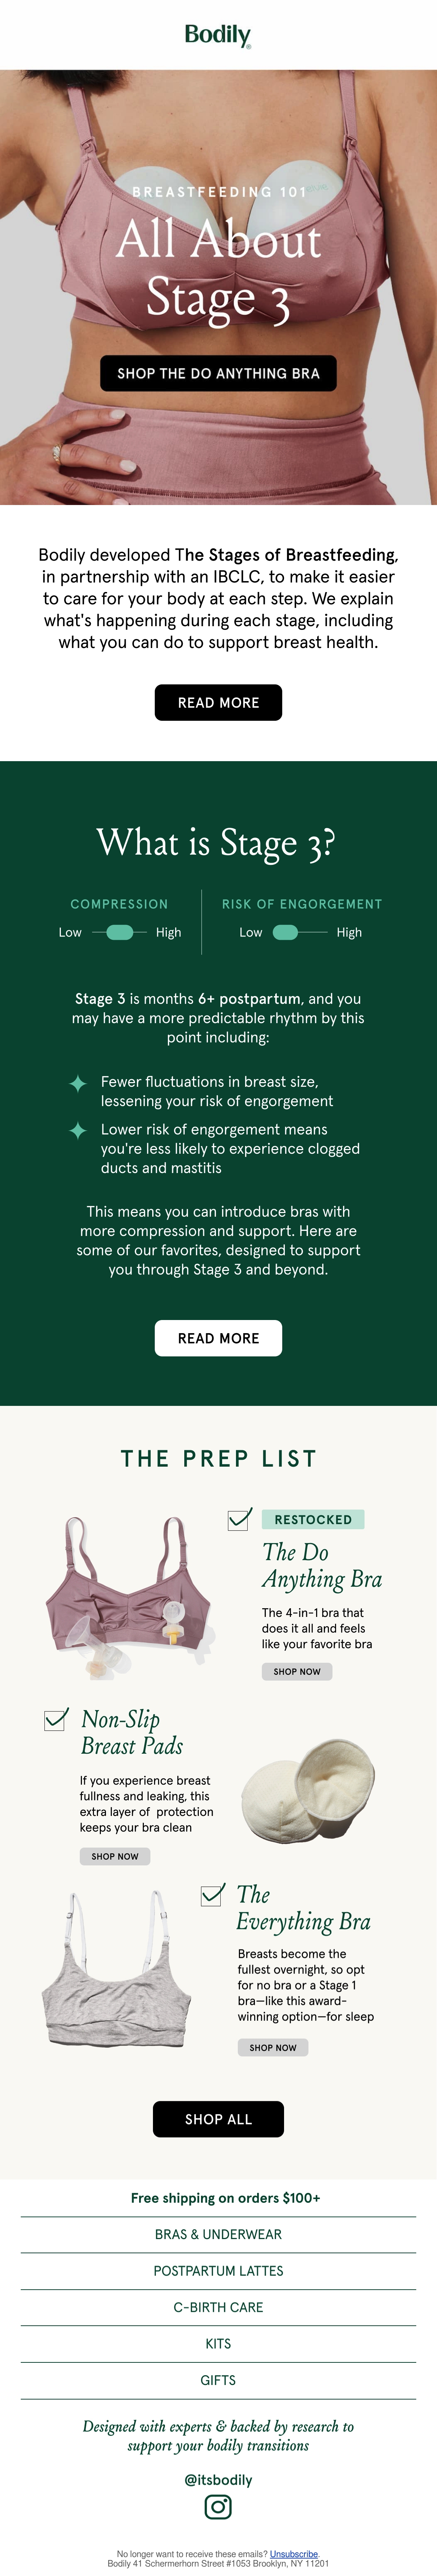The height and width of the screenshot is (2576, 437).
Task: Click the star bullet beside Fewer fluctuations
Action: point(77,1083)
